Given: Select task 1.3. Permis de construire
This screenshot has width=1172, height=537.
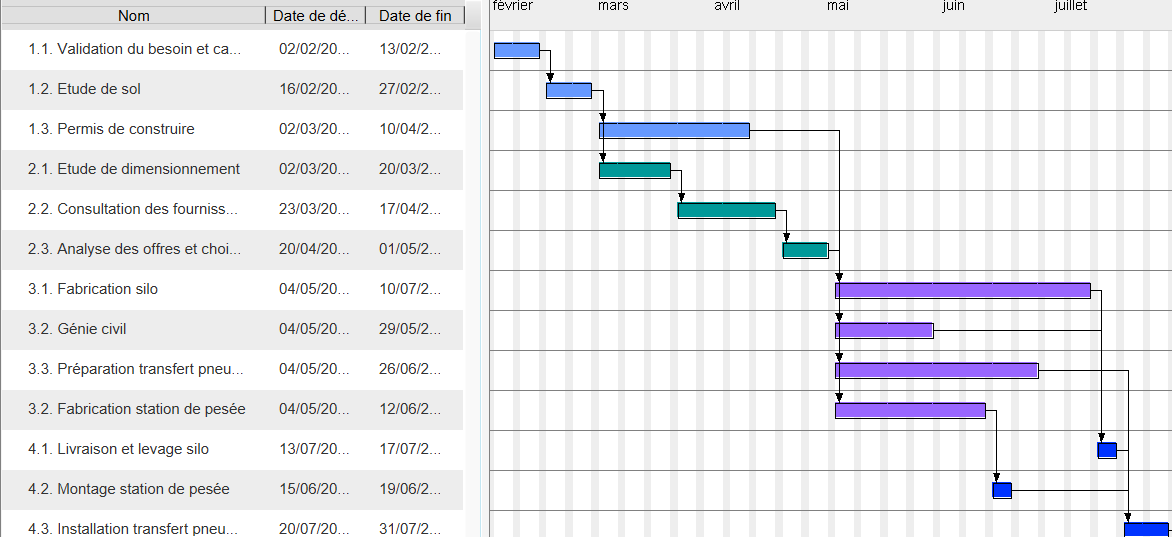Looking at the screenshot, I should pyautogui.click(x=232, y=130).
